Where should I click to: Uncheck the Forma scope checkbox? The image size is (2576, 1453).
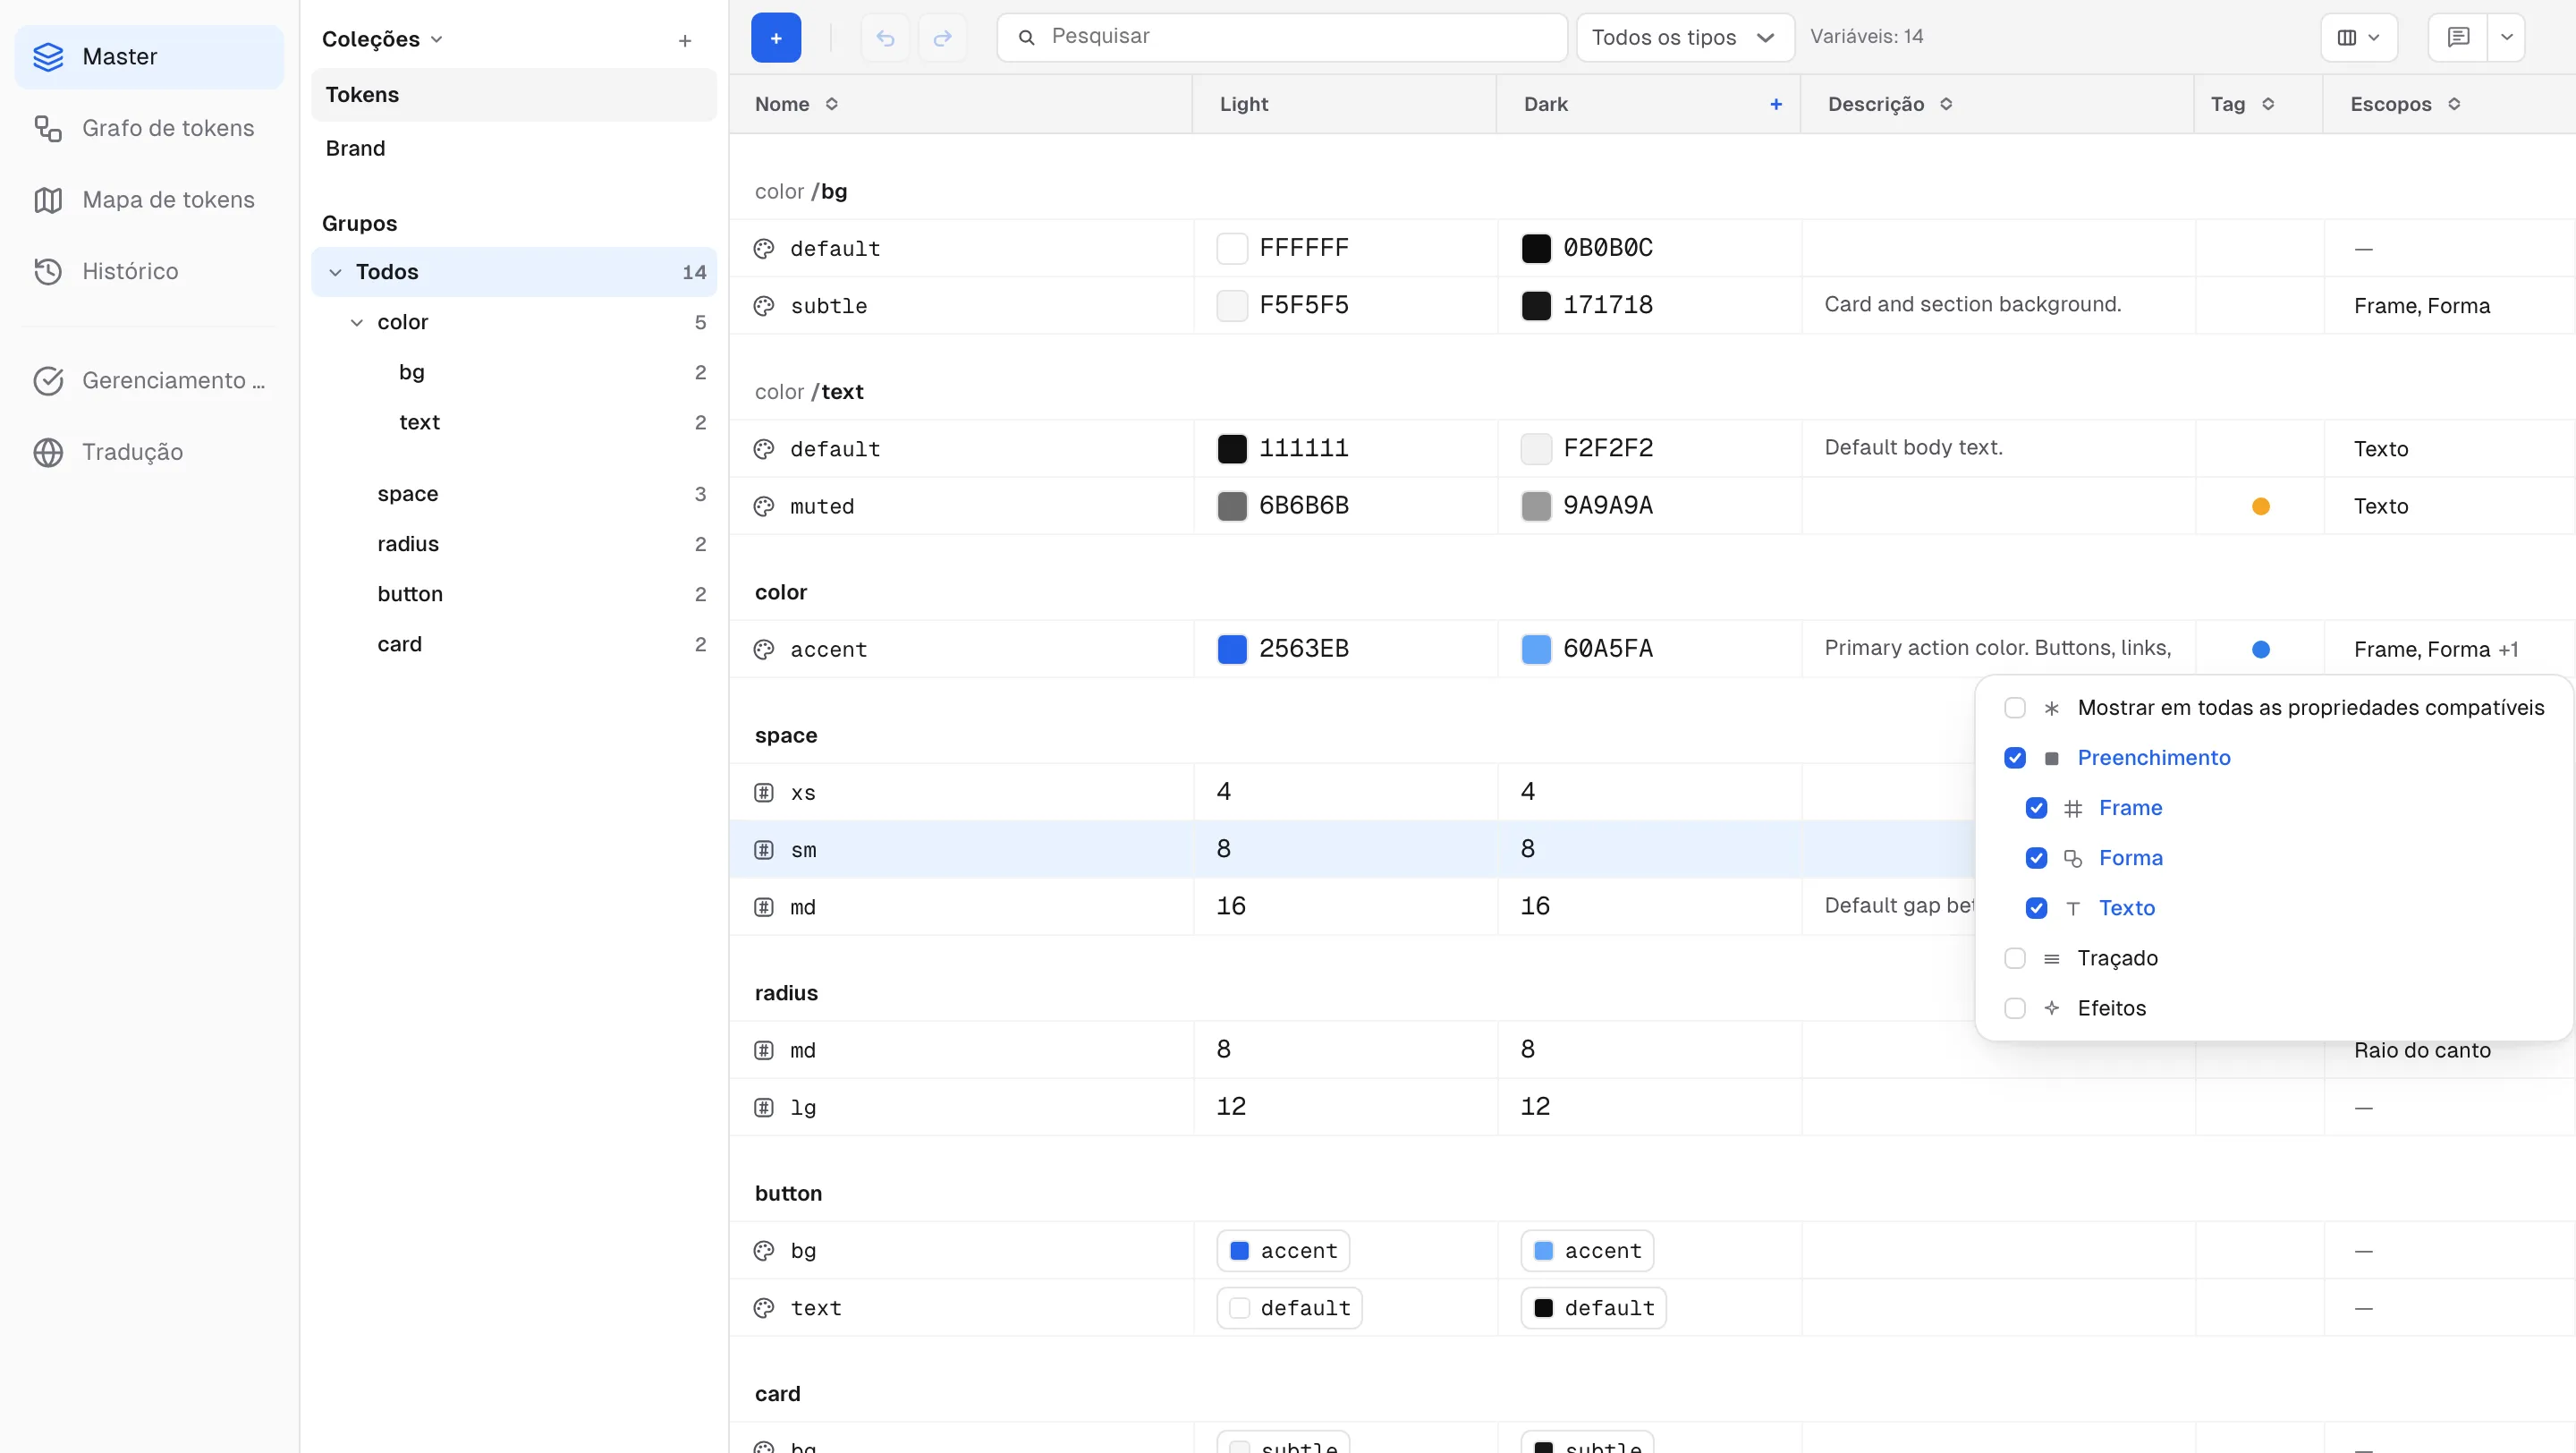[x=2036, y=858]
